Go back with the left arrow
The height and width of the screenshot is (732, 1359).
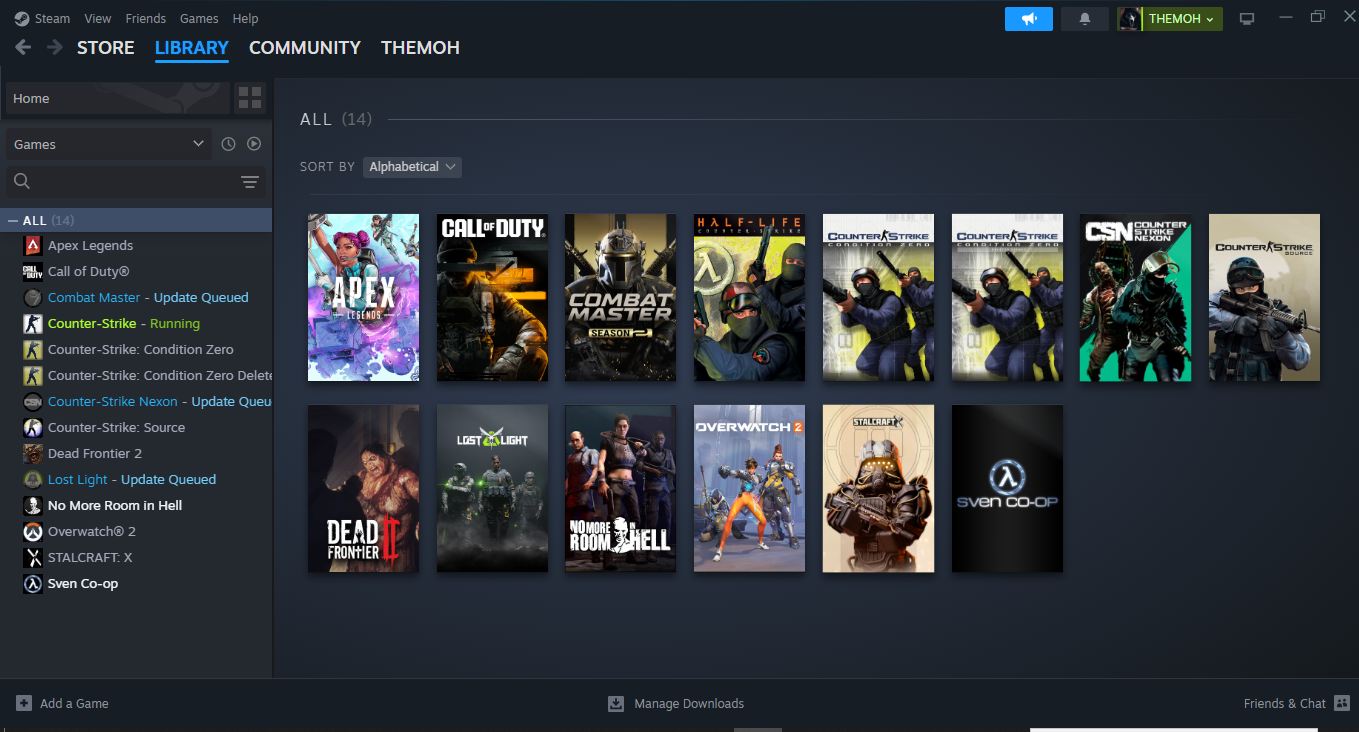point(23,47)
